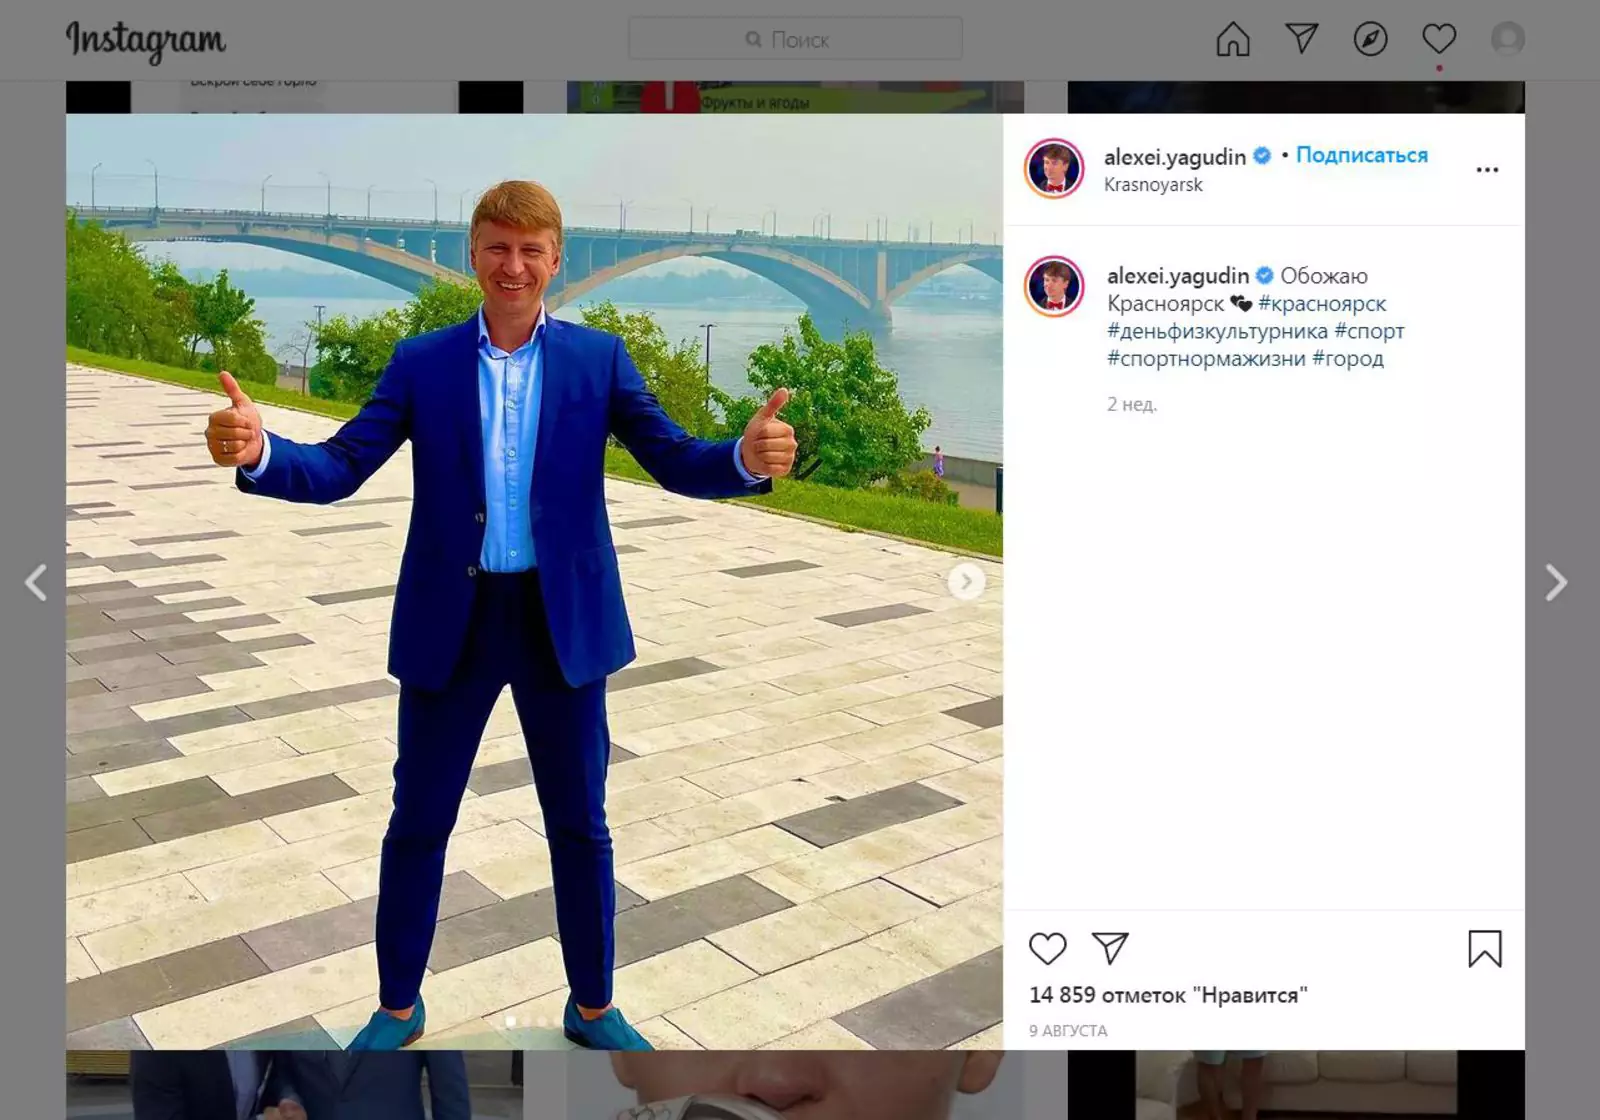Like the post with the heart button
This screenshot has height=1120, width=1600.
(1047, 948)
